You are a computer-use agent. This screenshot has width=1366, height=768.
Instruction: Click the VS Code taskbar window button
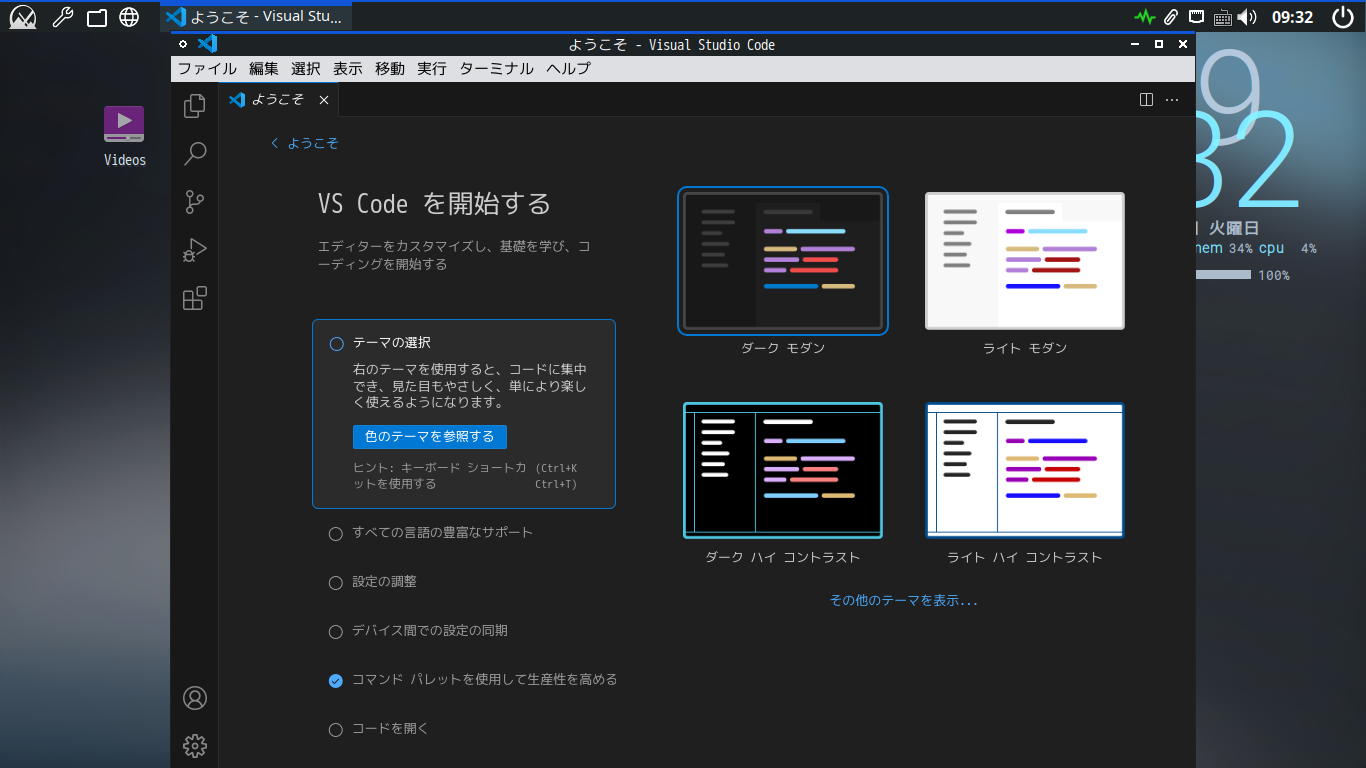pos(256,17)
